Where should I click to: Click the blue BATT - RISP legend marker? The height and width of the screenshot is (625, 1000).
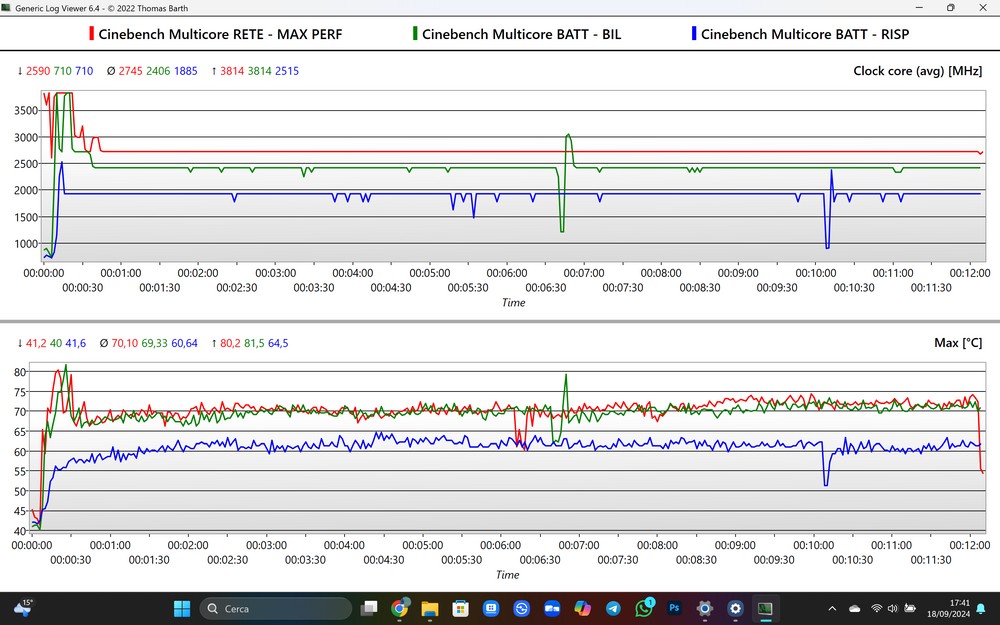point(694,34)
